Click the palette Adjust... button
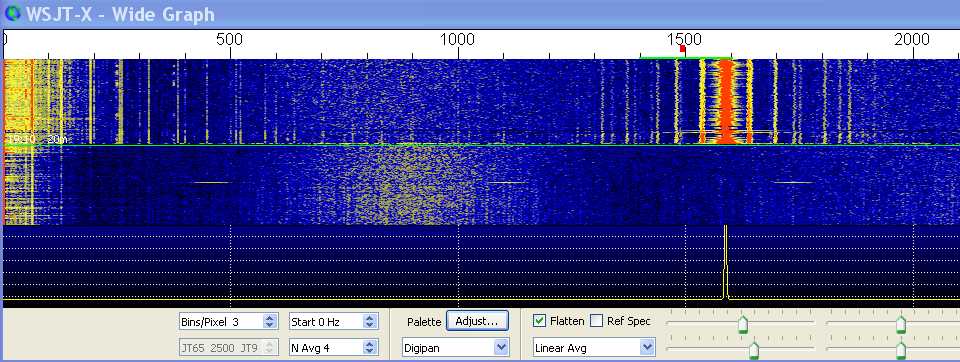Viewport: 960px width, 362px height. pos(478,321)
